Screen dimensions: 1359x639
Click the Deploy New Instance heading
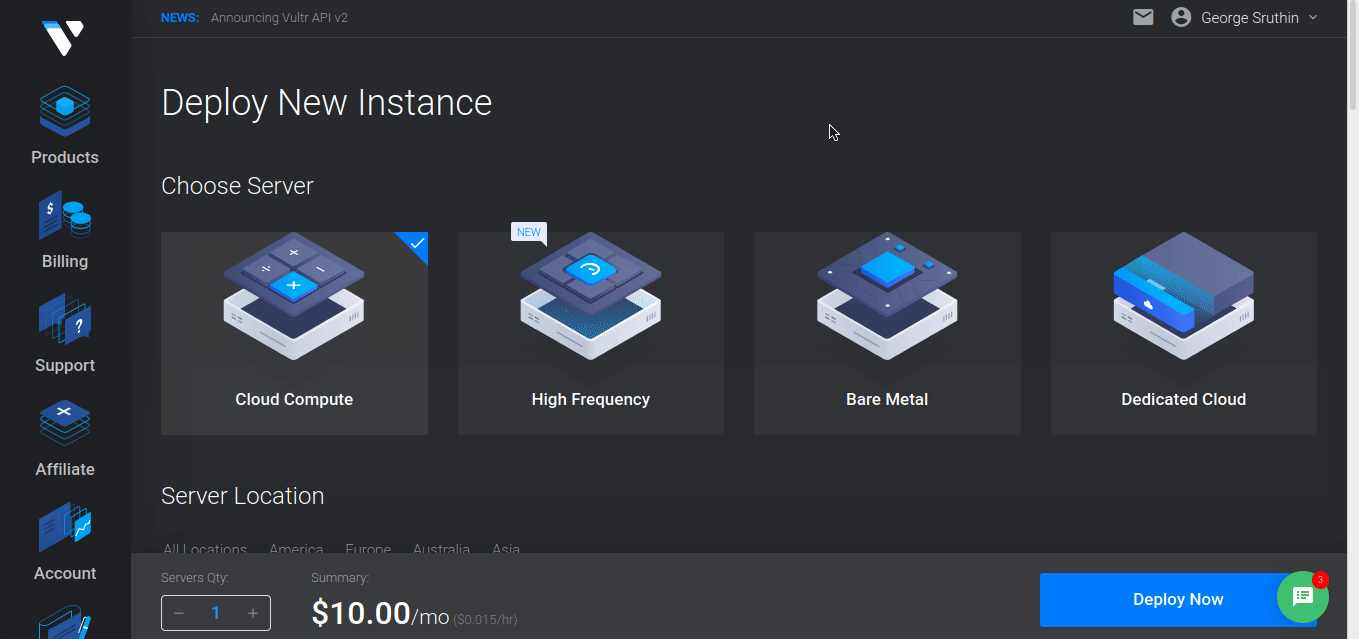(327, 103)
